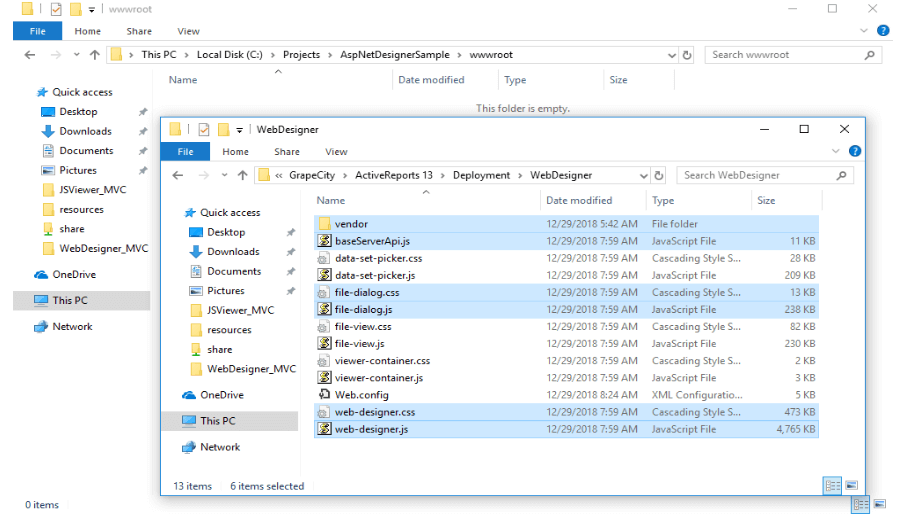The image size is (899, 518).
Task: Click the data-set-picker.css file icon
Action: (323, 258)
